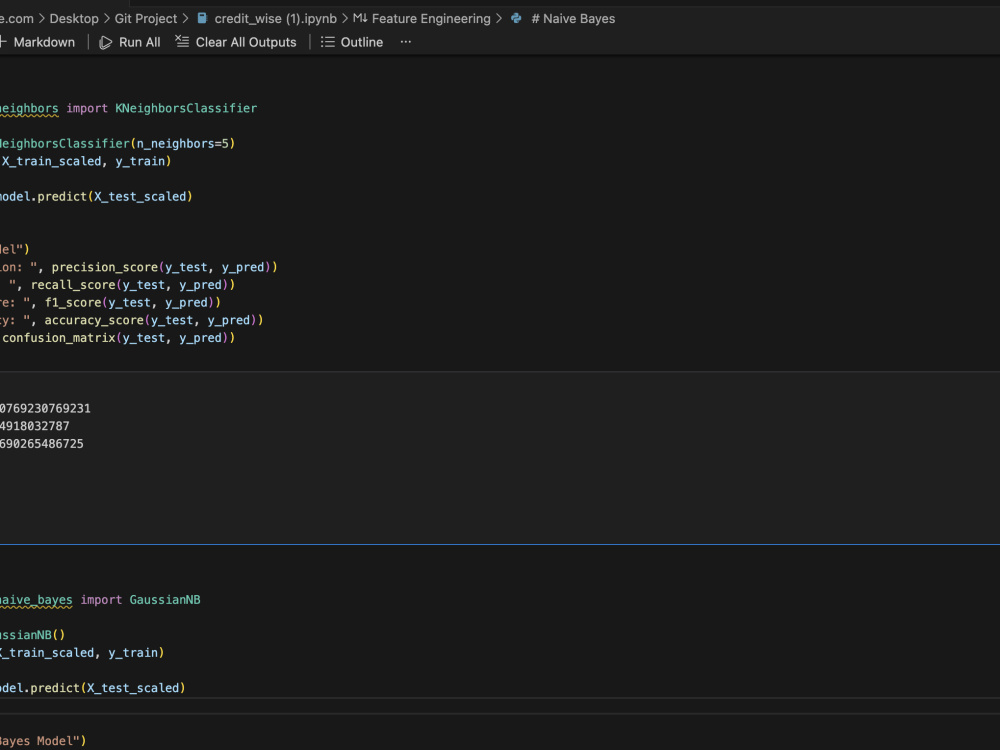Click recall_score function call
This screenshot has width=1000, height=750.
[73, 285]
